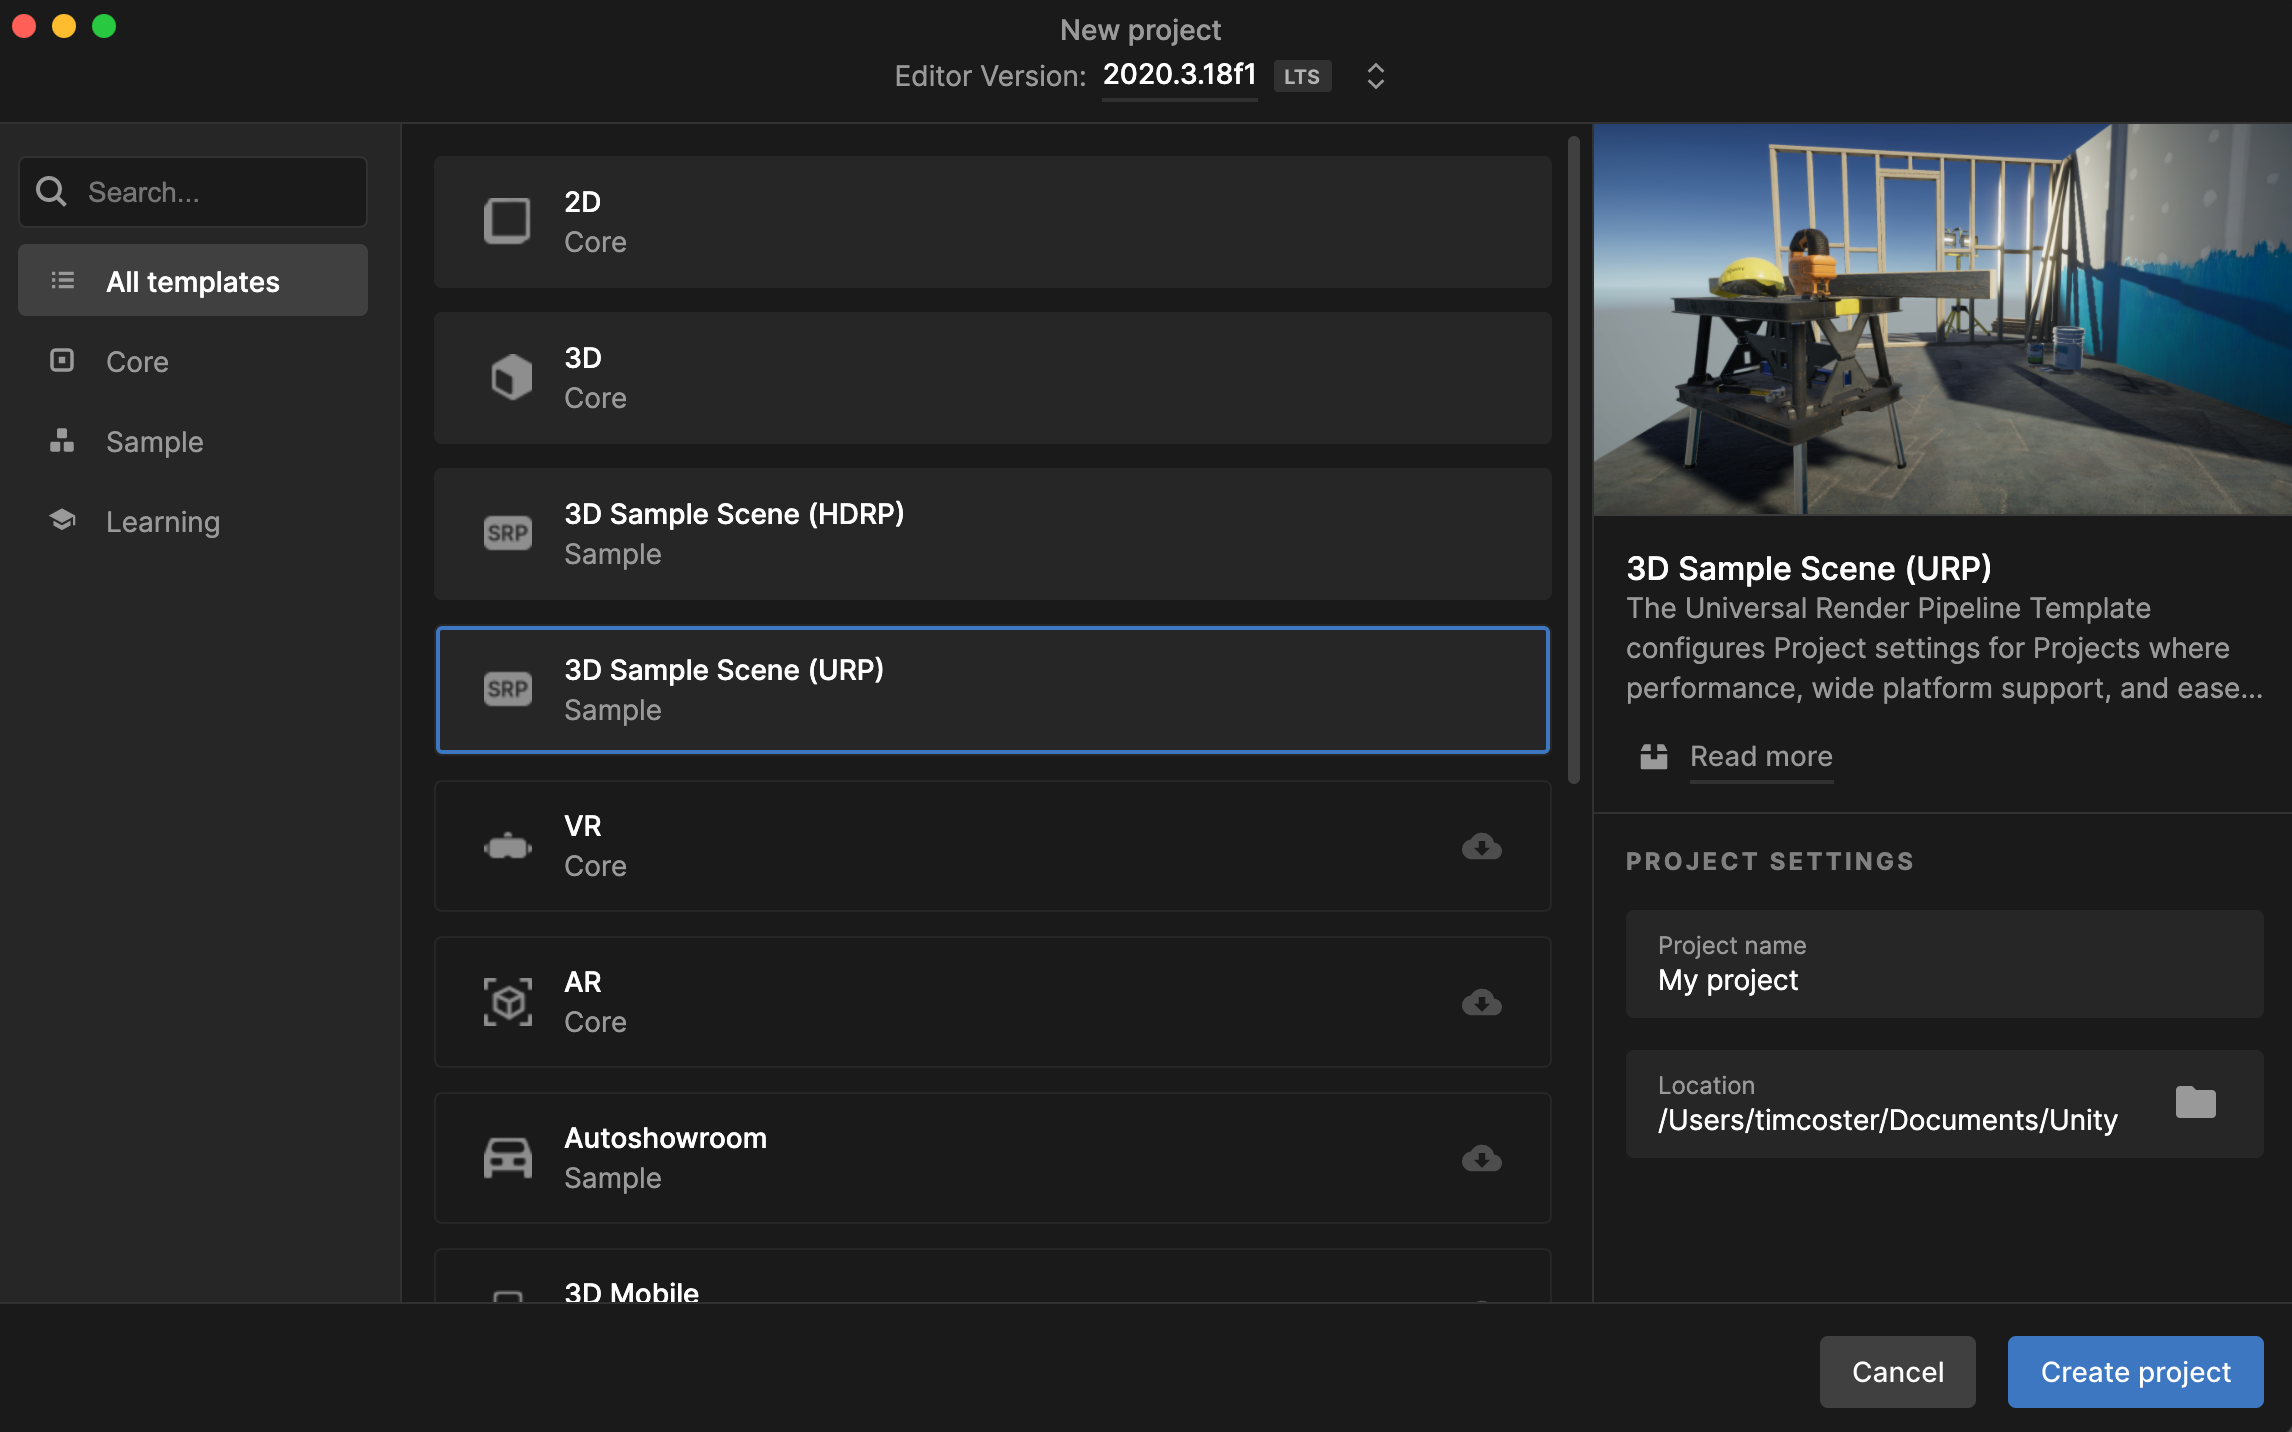Show the Sample templates category
This screenshot has height=1432, width=2292.
pos(154,442)
